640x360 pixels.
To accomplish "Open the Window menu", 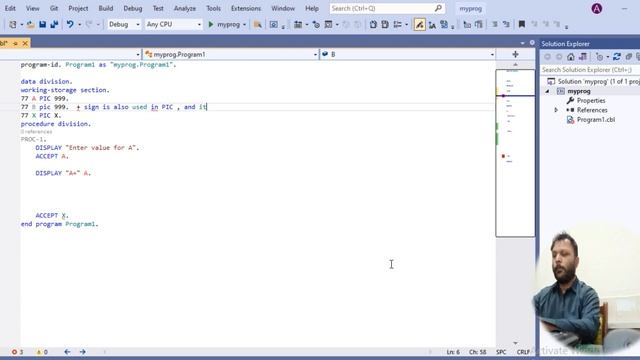I will coord(283,8).
